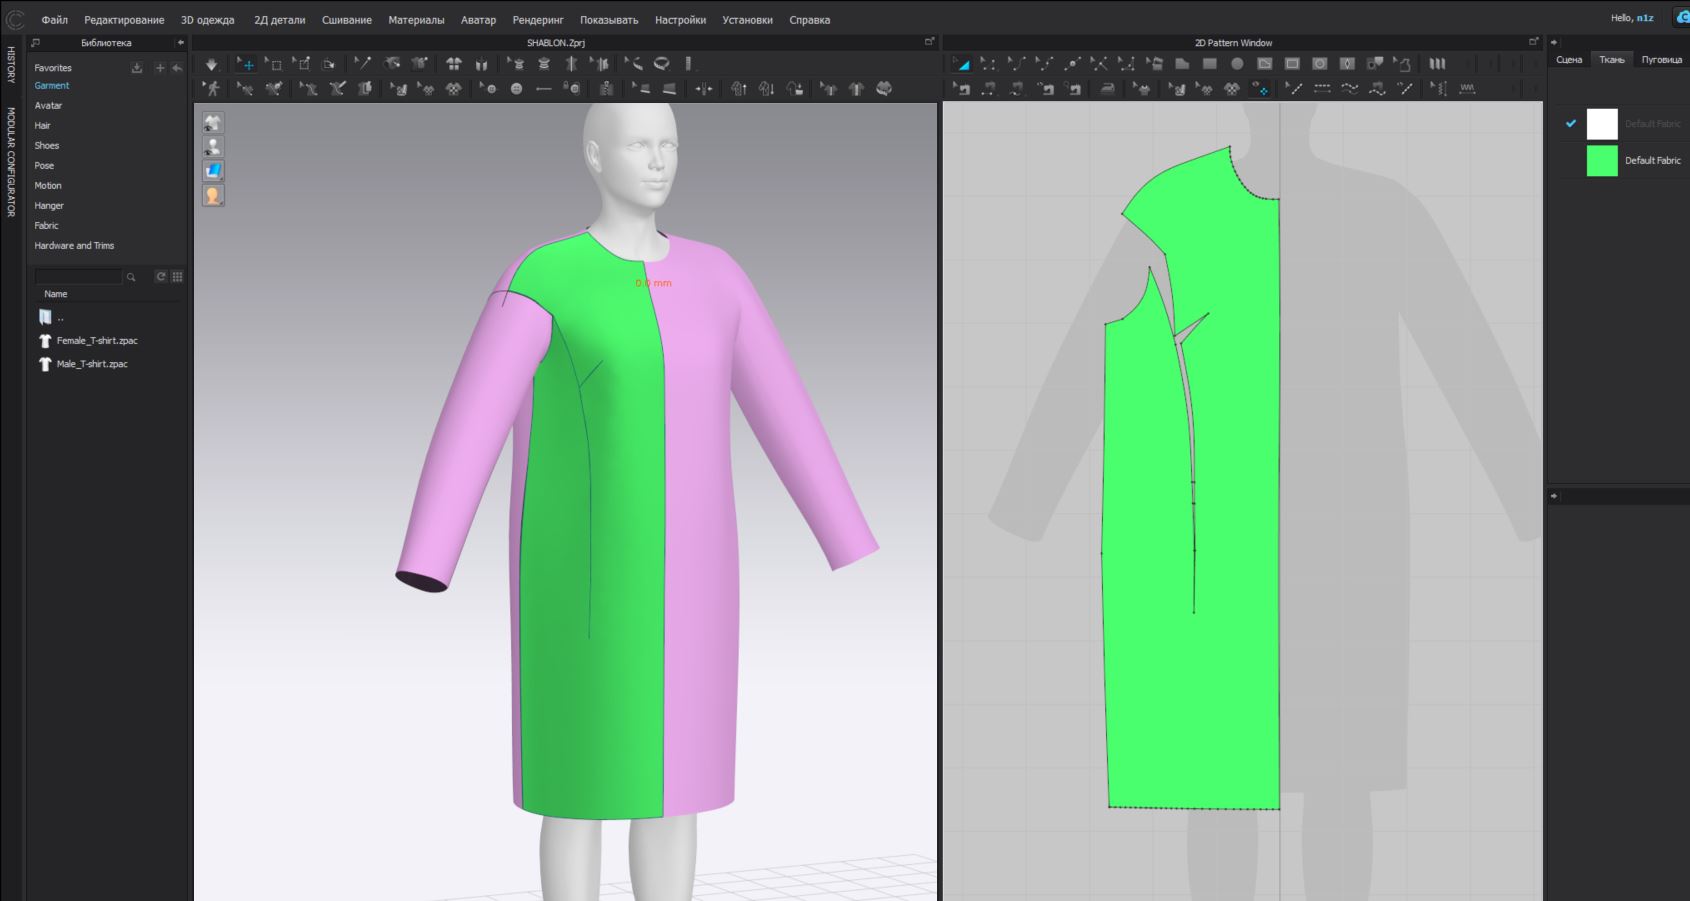1690x901 pixels.
Task: Click the Simulate down-arrow icon
Action: 211,64
